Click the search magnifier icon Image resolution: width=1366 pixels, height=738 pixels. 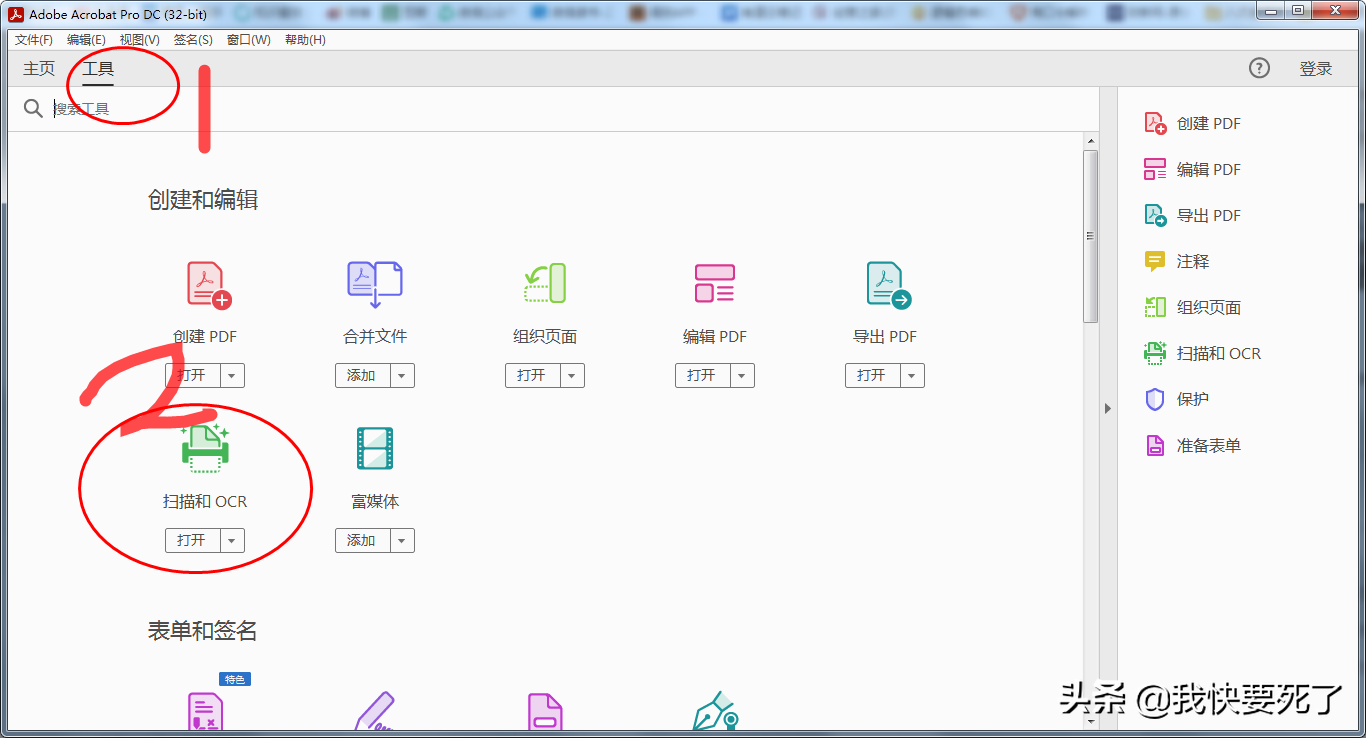[x=33, y=108]
